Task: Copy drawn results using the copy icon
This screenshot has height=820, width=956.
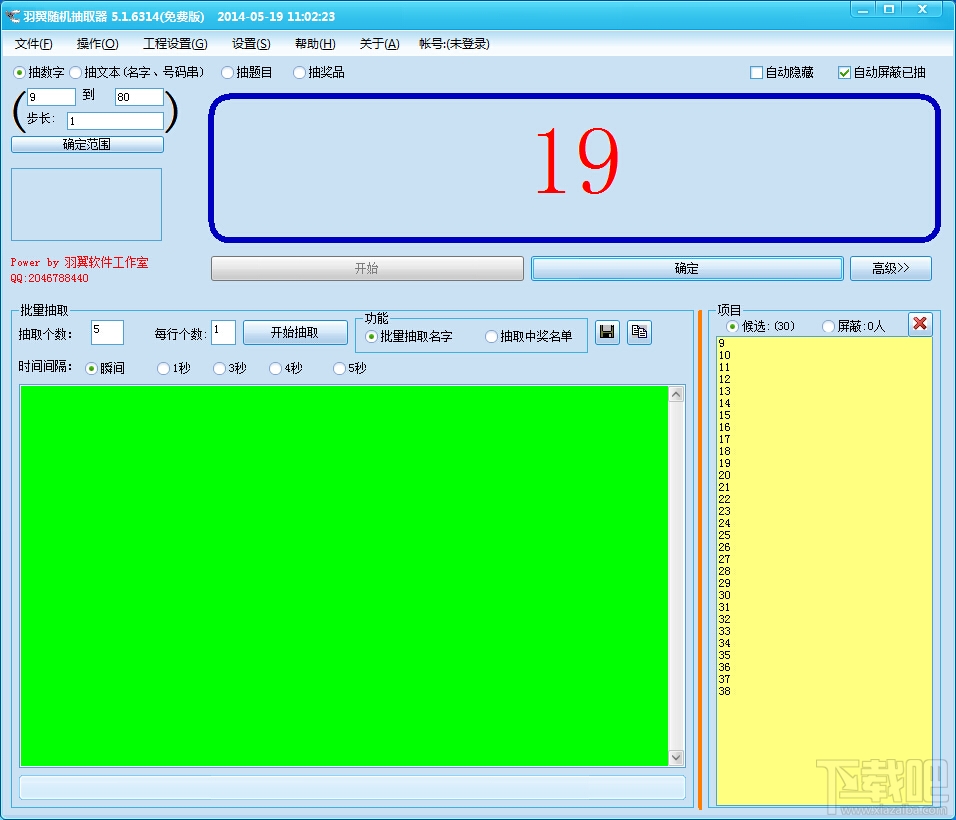Action: (x=639, y=333)
